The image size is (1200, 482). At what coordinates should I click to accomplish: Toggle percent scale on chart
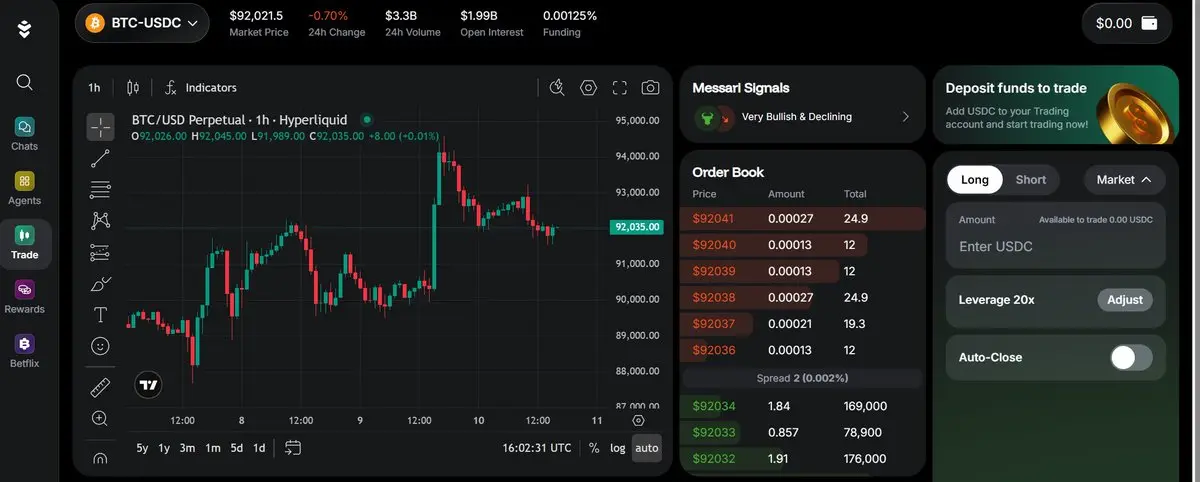[x=594, y=448]
